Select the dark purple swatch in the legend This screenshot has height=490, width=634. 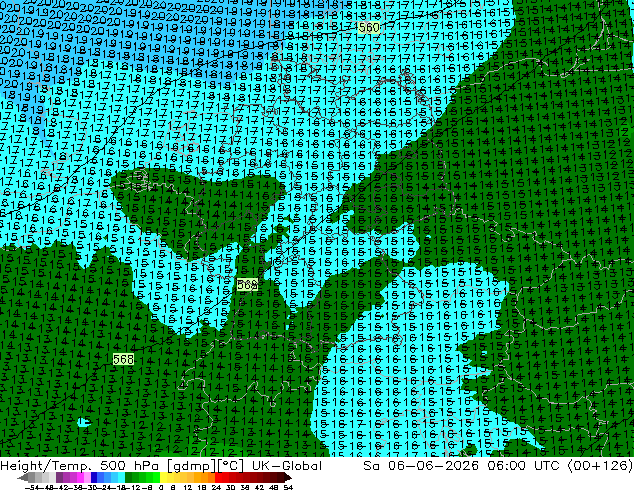(x=59, y=478)
